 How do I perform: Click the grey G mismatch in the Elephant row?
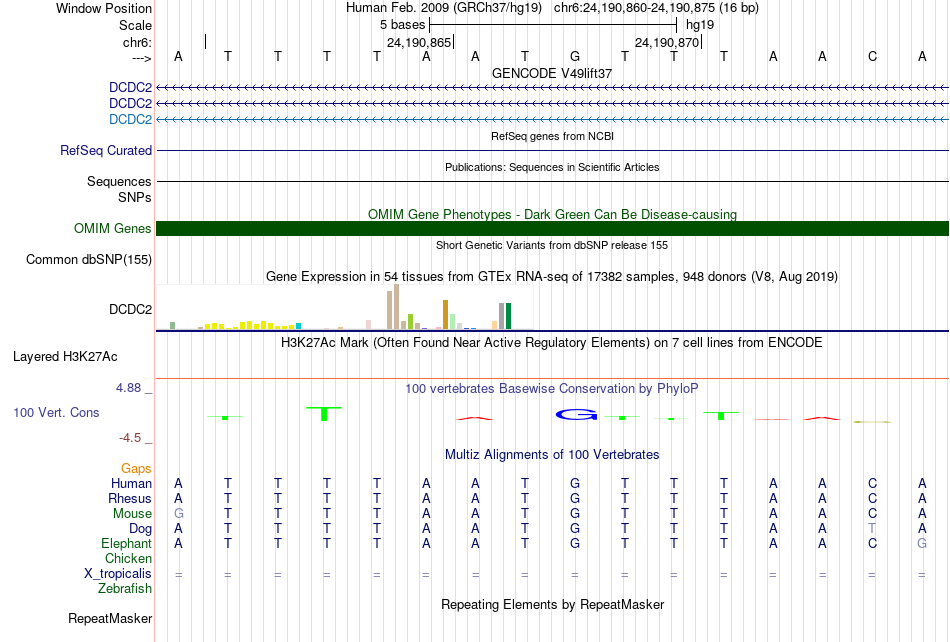pyautogui.click(x=922, y=543)
